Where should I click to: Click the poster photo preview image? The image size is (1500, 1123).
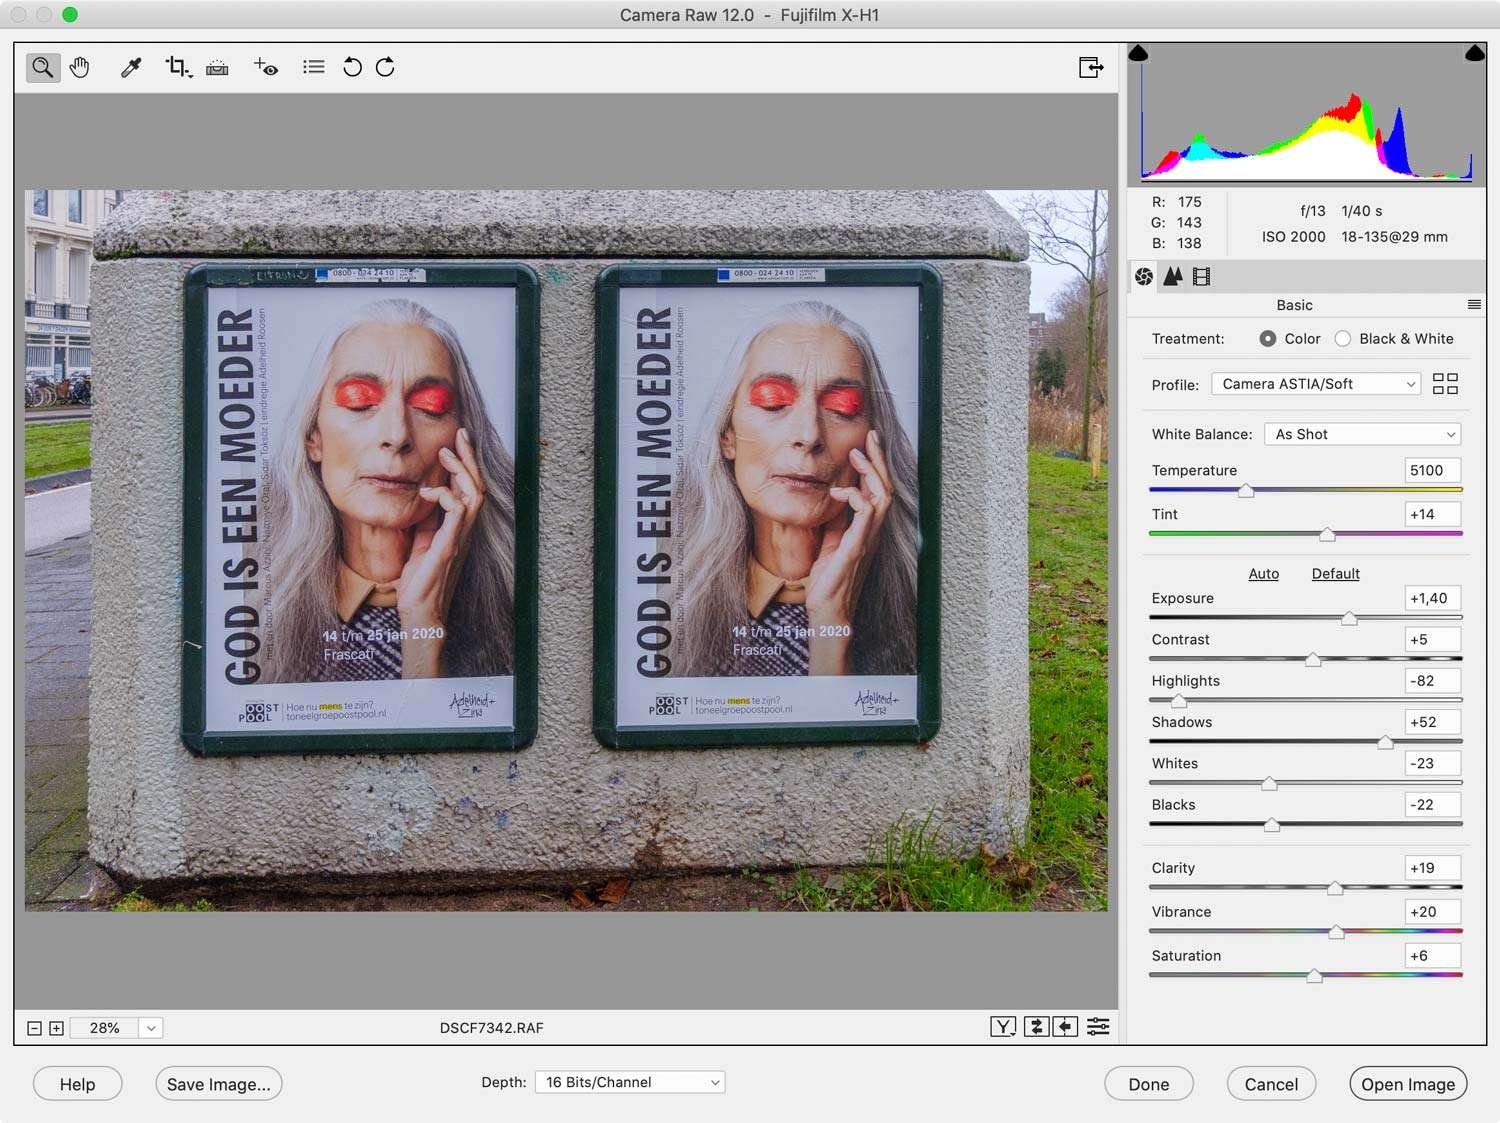[x=566, y=551]
